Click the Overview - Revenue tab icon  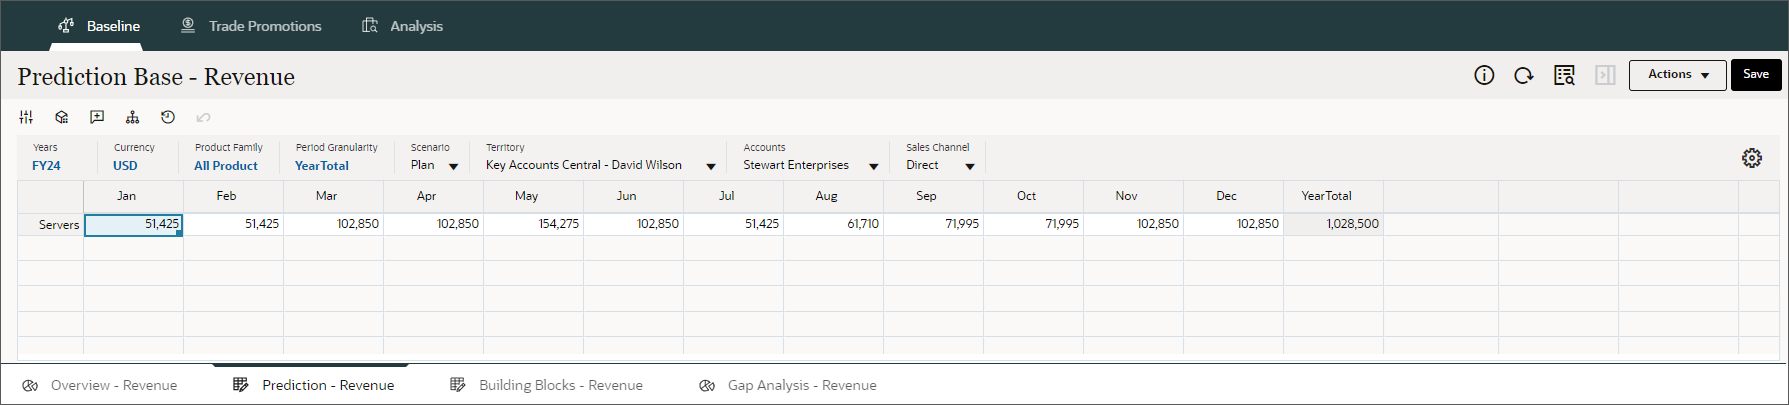30,385
